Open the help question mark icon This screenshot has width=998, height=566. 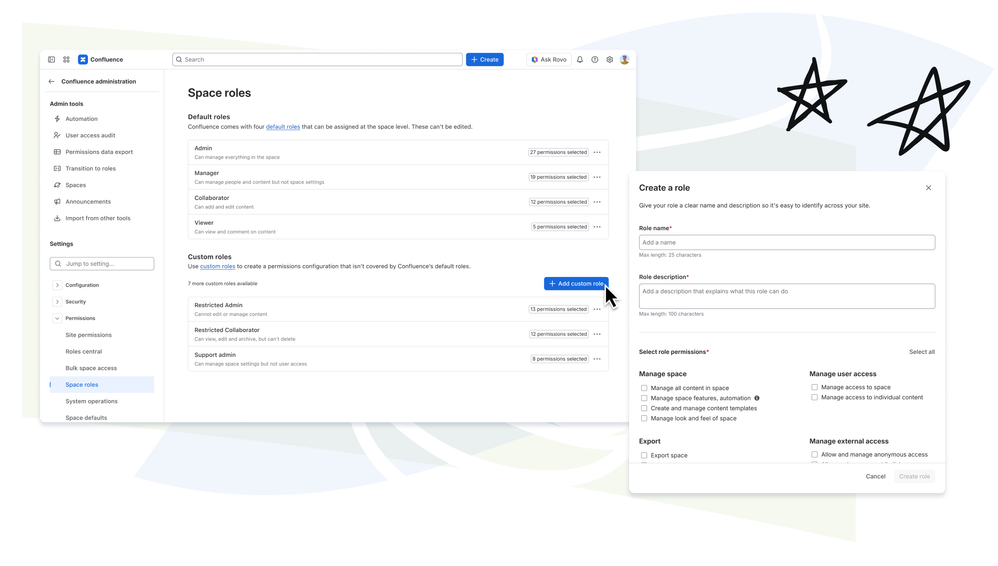tap(594, 59)
